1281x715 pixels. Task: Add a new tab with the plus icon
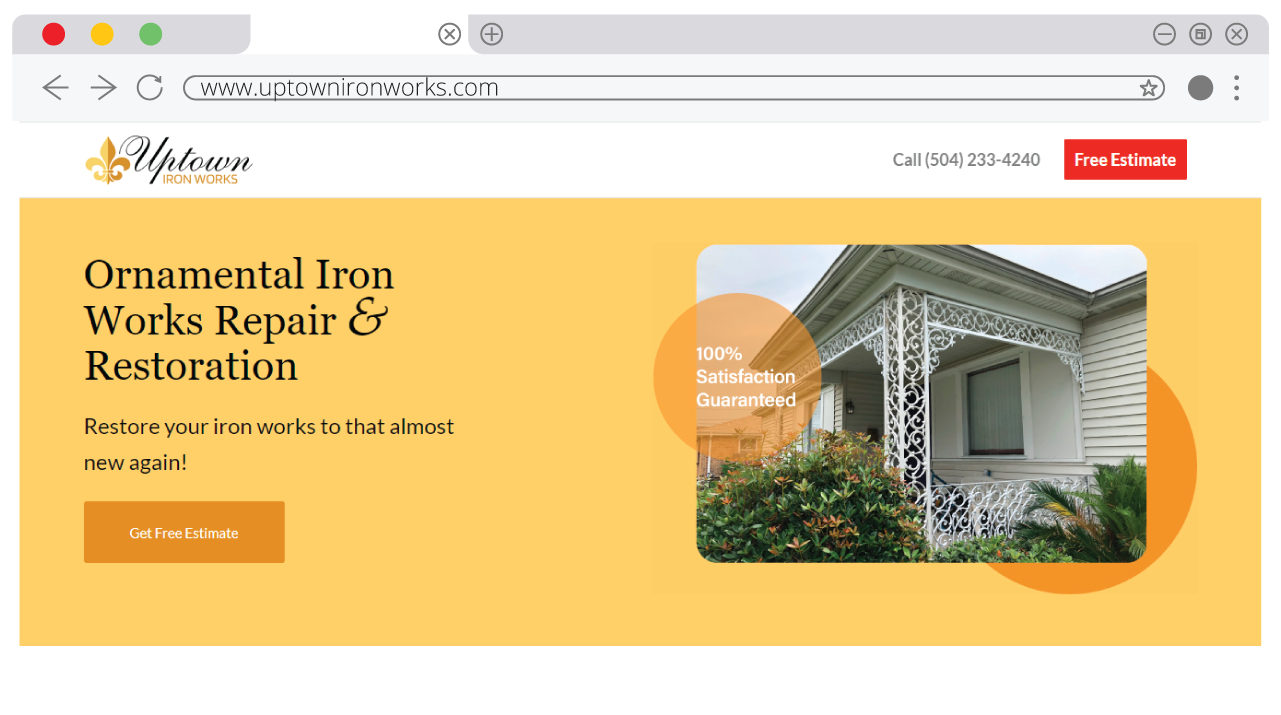(491, 35)
